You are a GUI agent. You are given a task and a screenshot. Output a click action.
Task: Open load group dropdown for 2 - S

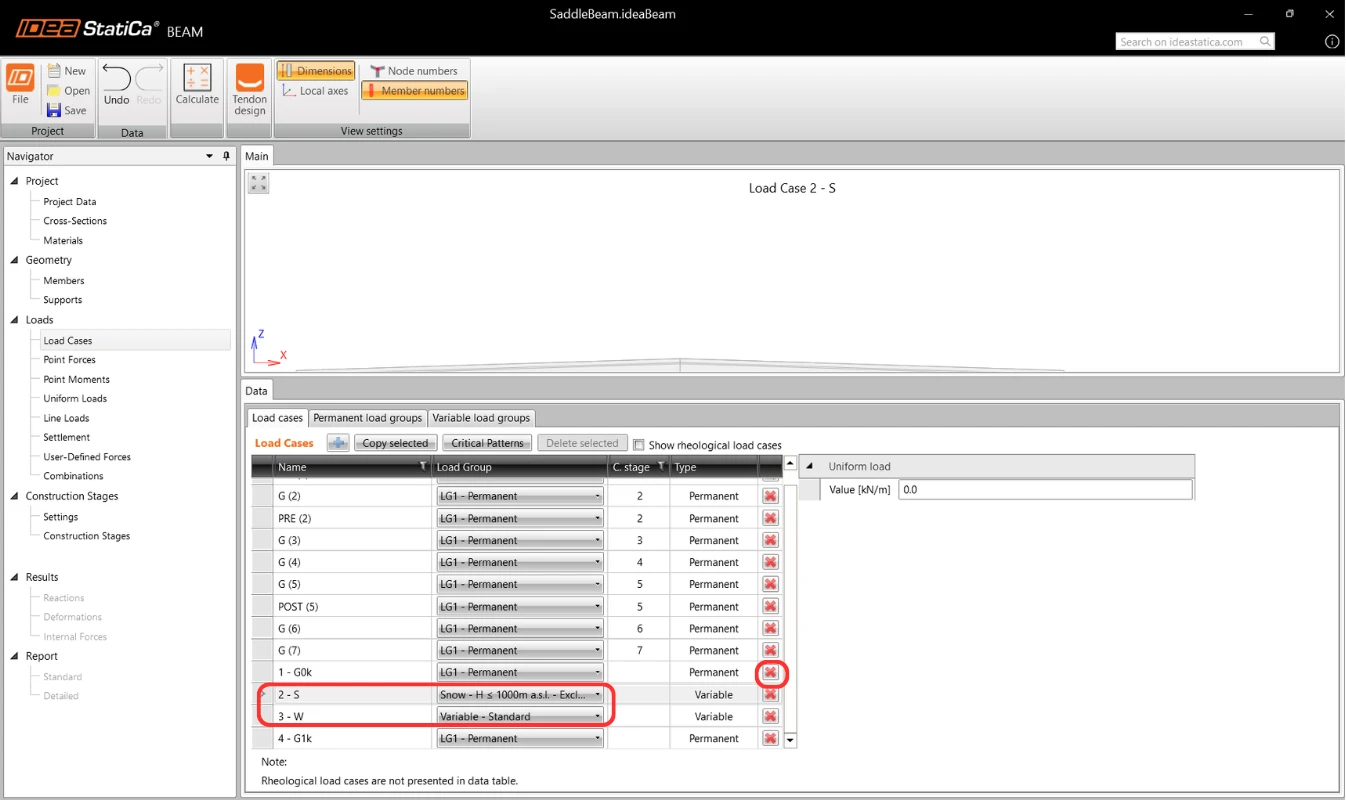(x=520, y=694)
